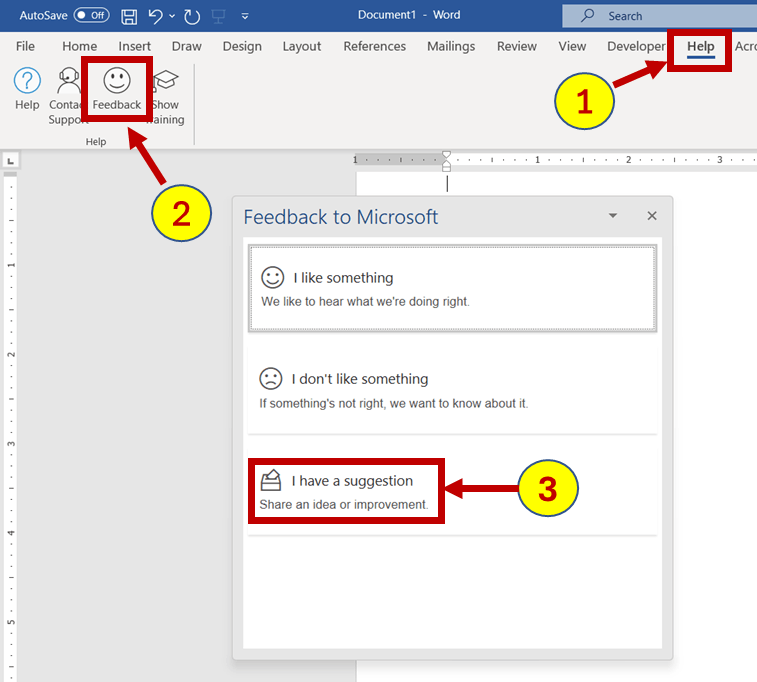
Task: Open the Insert tab
Action: click(134, 46)
